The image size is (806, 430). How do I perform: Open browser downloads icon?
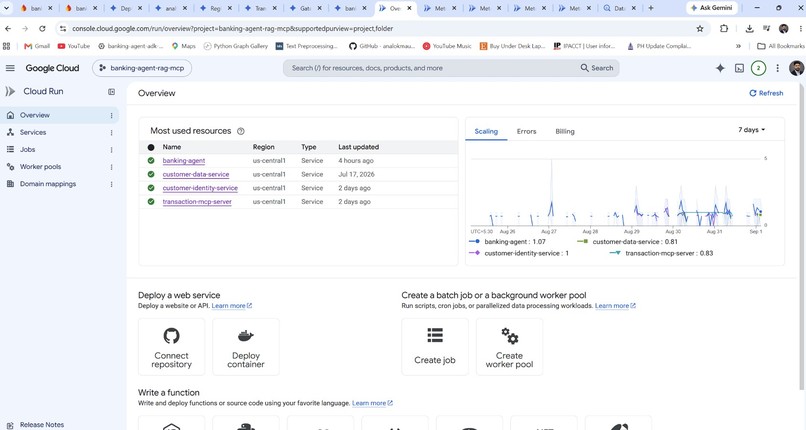[749, 29]
